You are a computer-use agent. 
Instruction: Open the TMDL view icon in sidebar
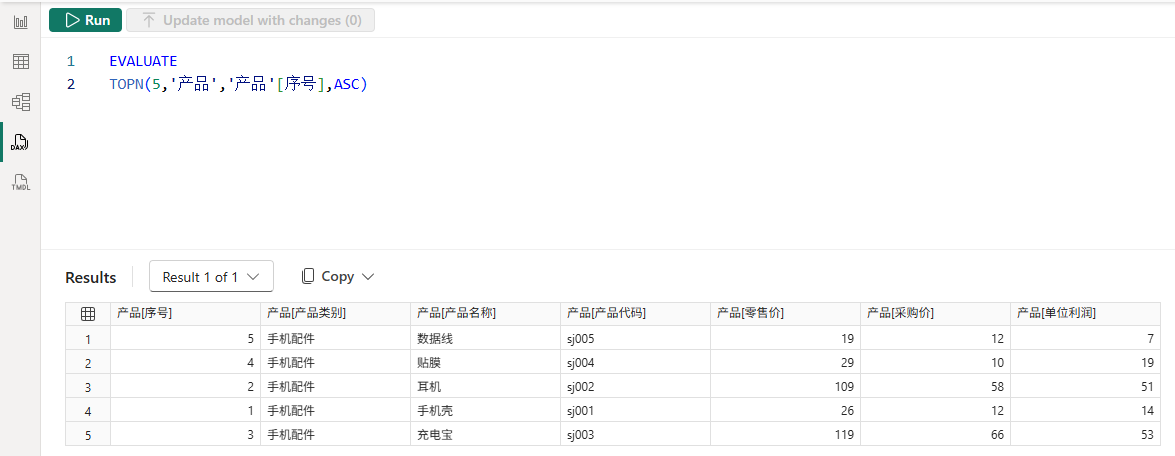(20, 182)
